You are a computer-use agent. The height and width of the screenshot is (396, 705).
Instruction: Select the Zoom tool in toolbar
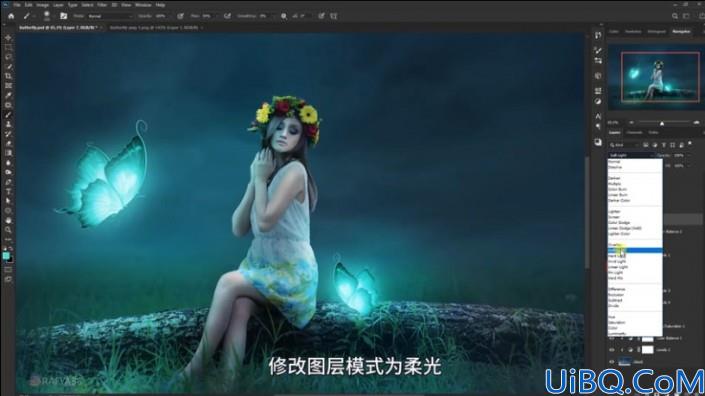coord(8,230)
